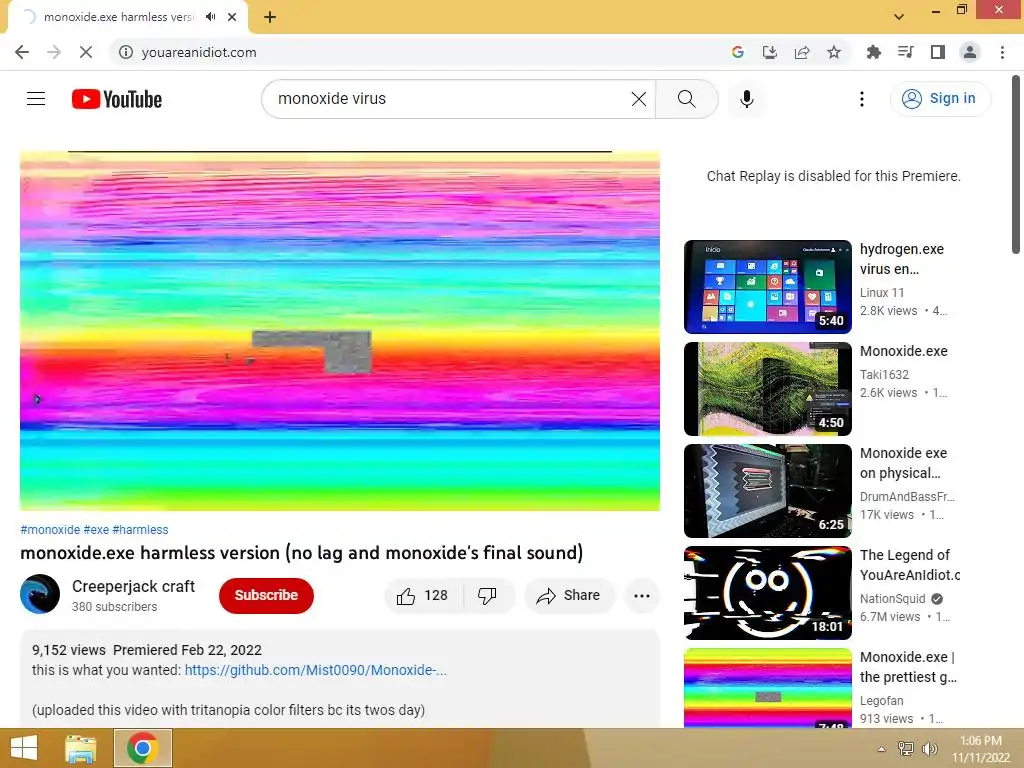Open File Explorer from taskbar
Viewport: 1024px width, 768px height.
coord(80,748)
